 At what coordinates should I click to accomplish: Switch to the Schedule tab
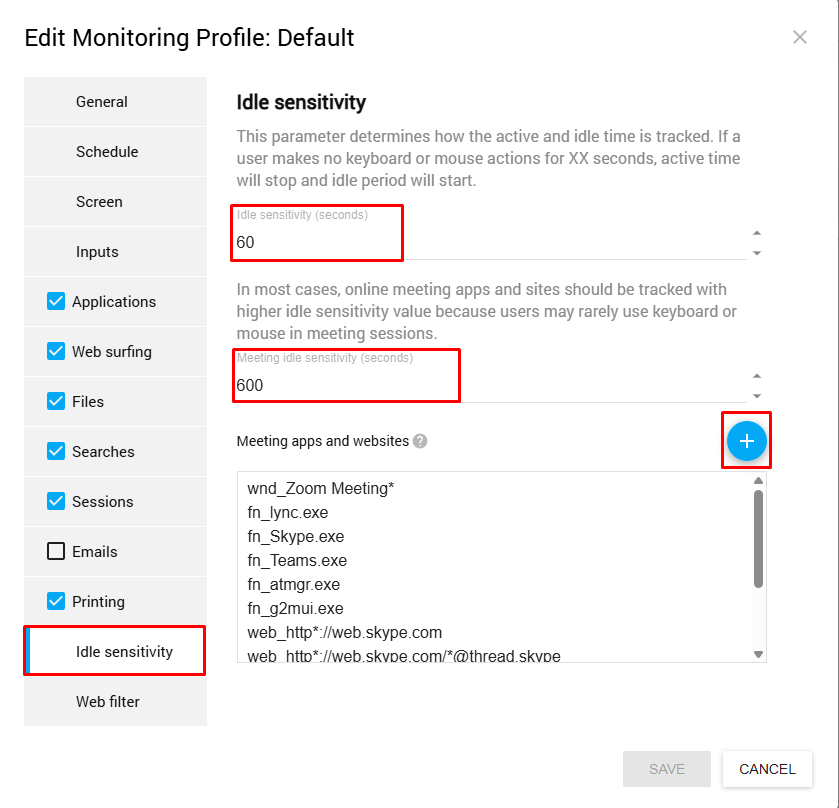pos(107,152)
